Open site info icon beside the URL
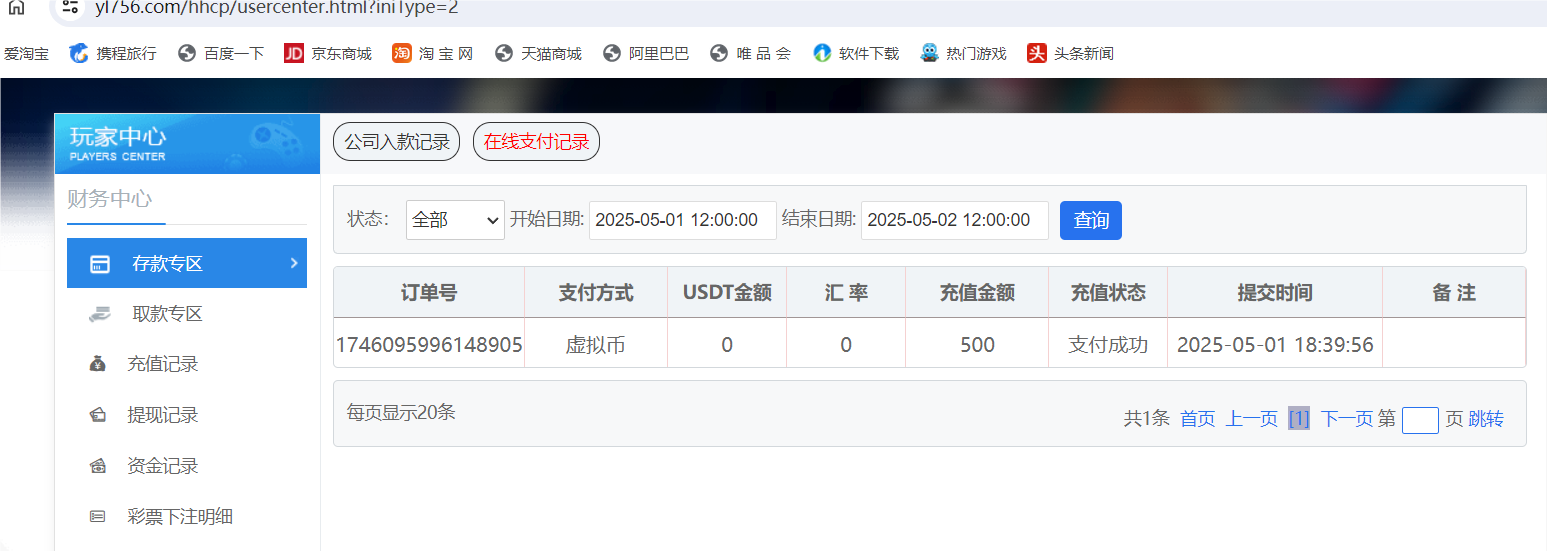This screenshot has width=1547, height=551. [70, 7]
